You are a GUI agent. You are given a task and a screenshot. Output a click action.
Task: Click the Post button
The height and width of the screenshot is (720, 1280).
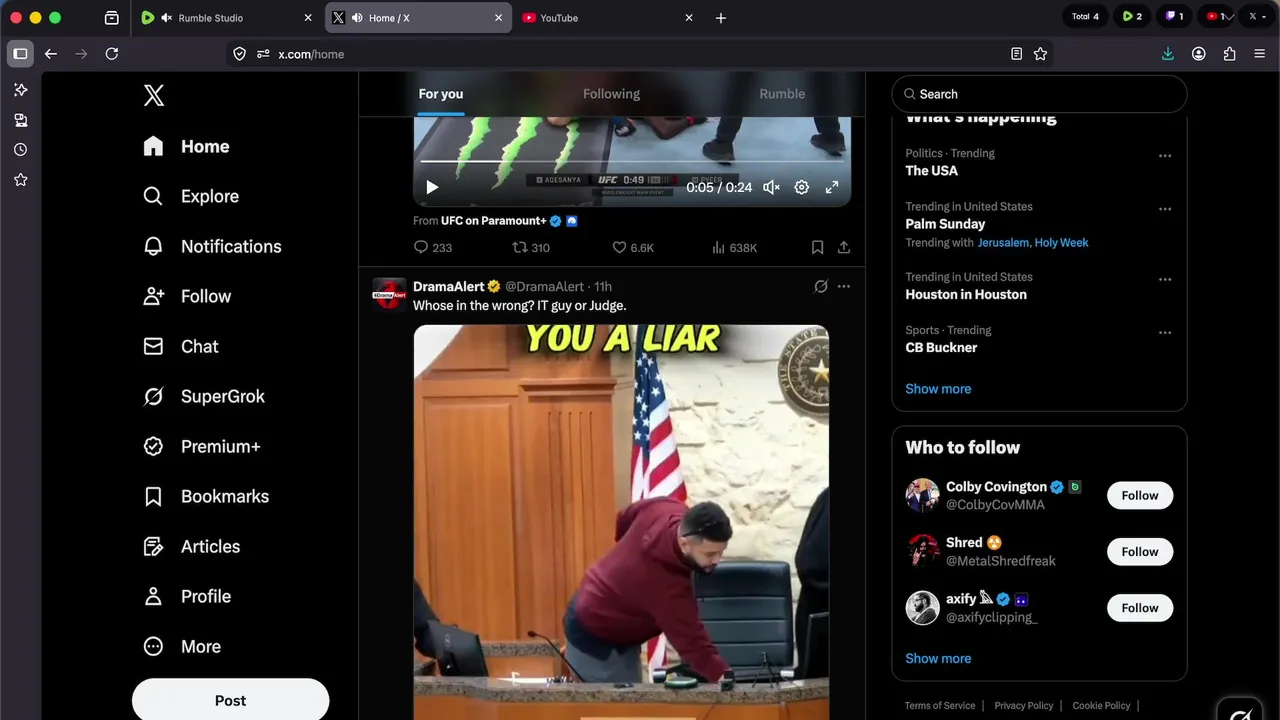(230, 700)
